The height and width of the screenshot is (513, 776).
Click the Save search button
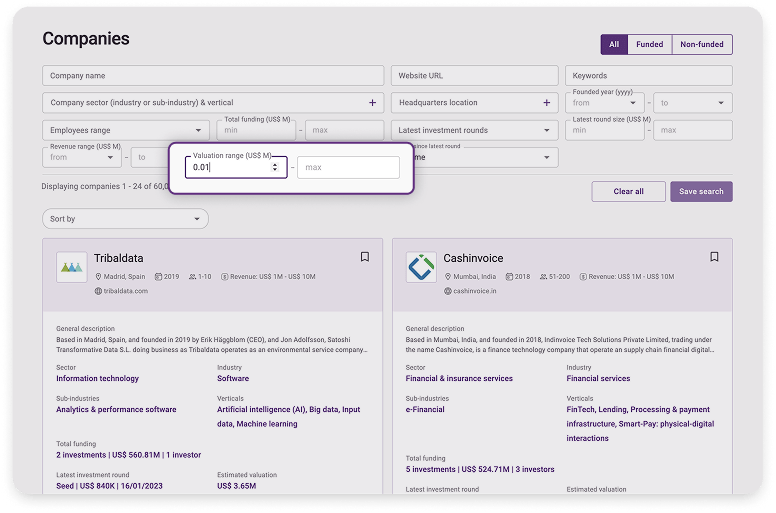(x=701, y=191)
